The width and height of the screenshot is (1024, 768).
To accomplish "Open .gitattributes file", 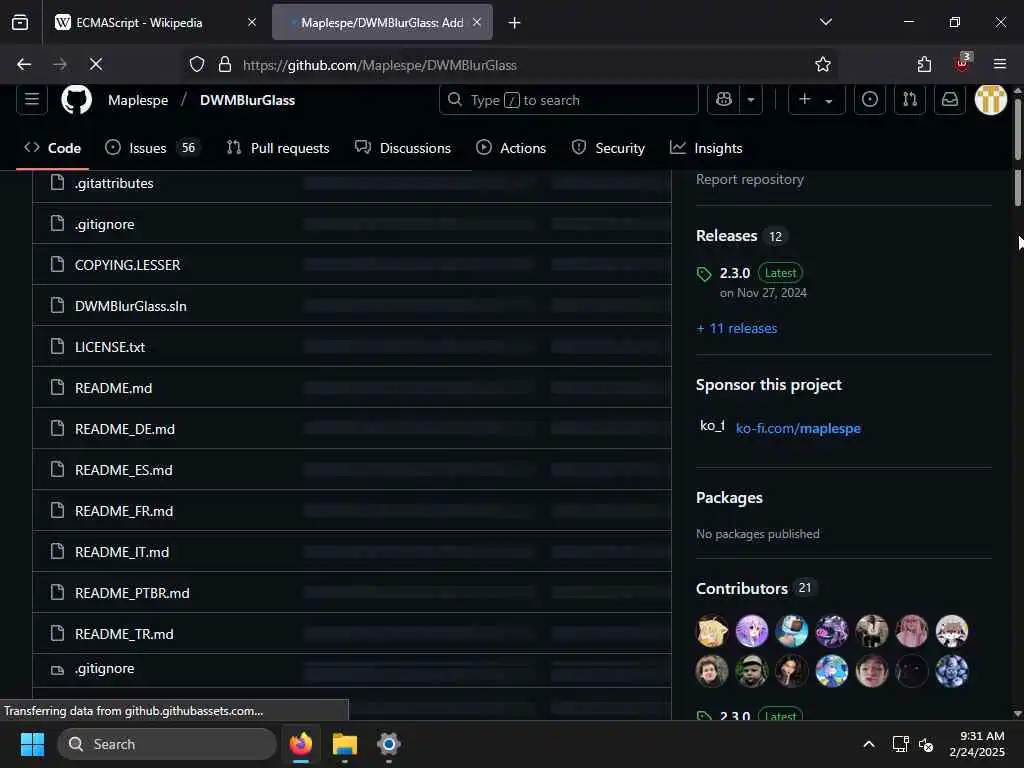I will (x=114, y=184).
